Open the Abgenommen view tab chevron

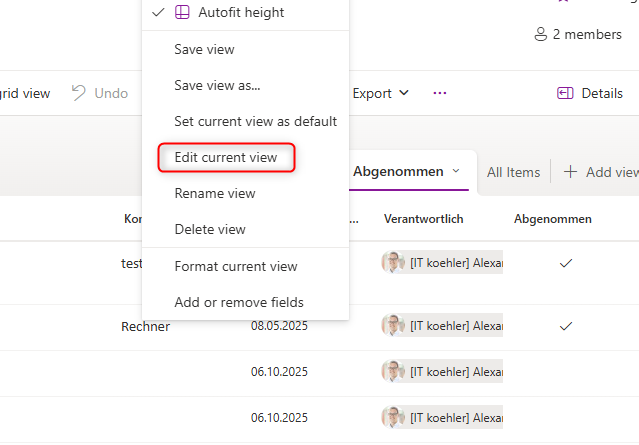click(x=456, y=171)
